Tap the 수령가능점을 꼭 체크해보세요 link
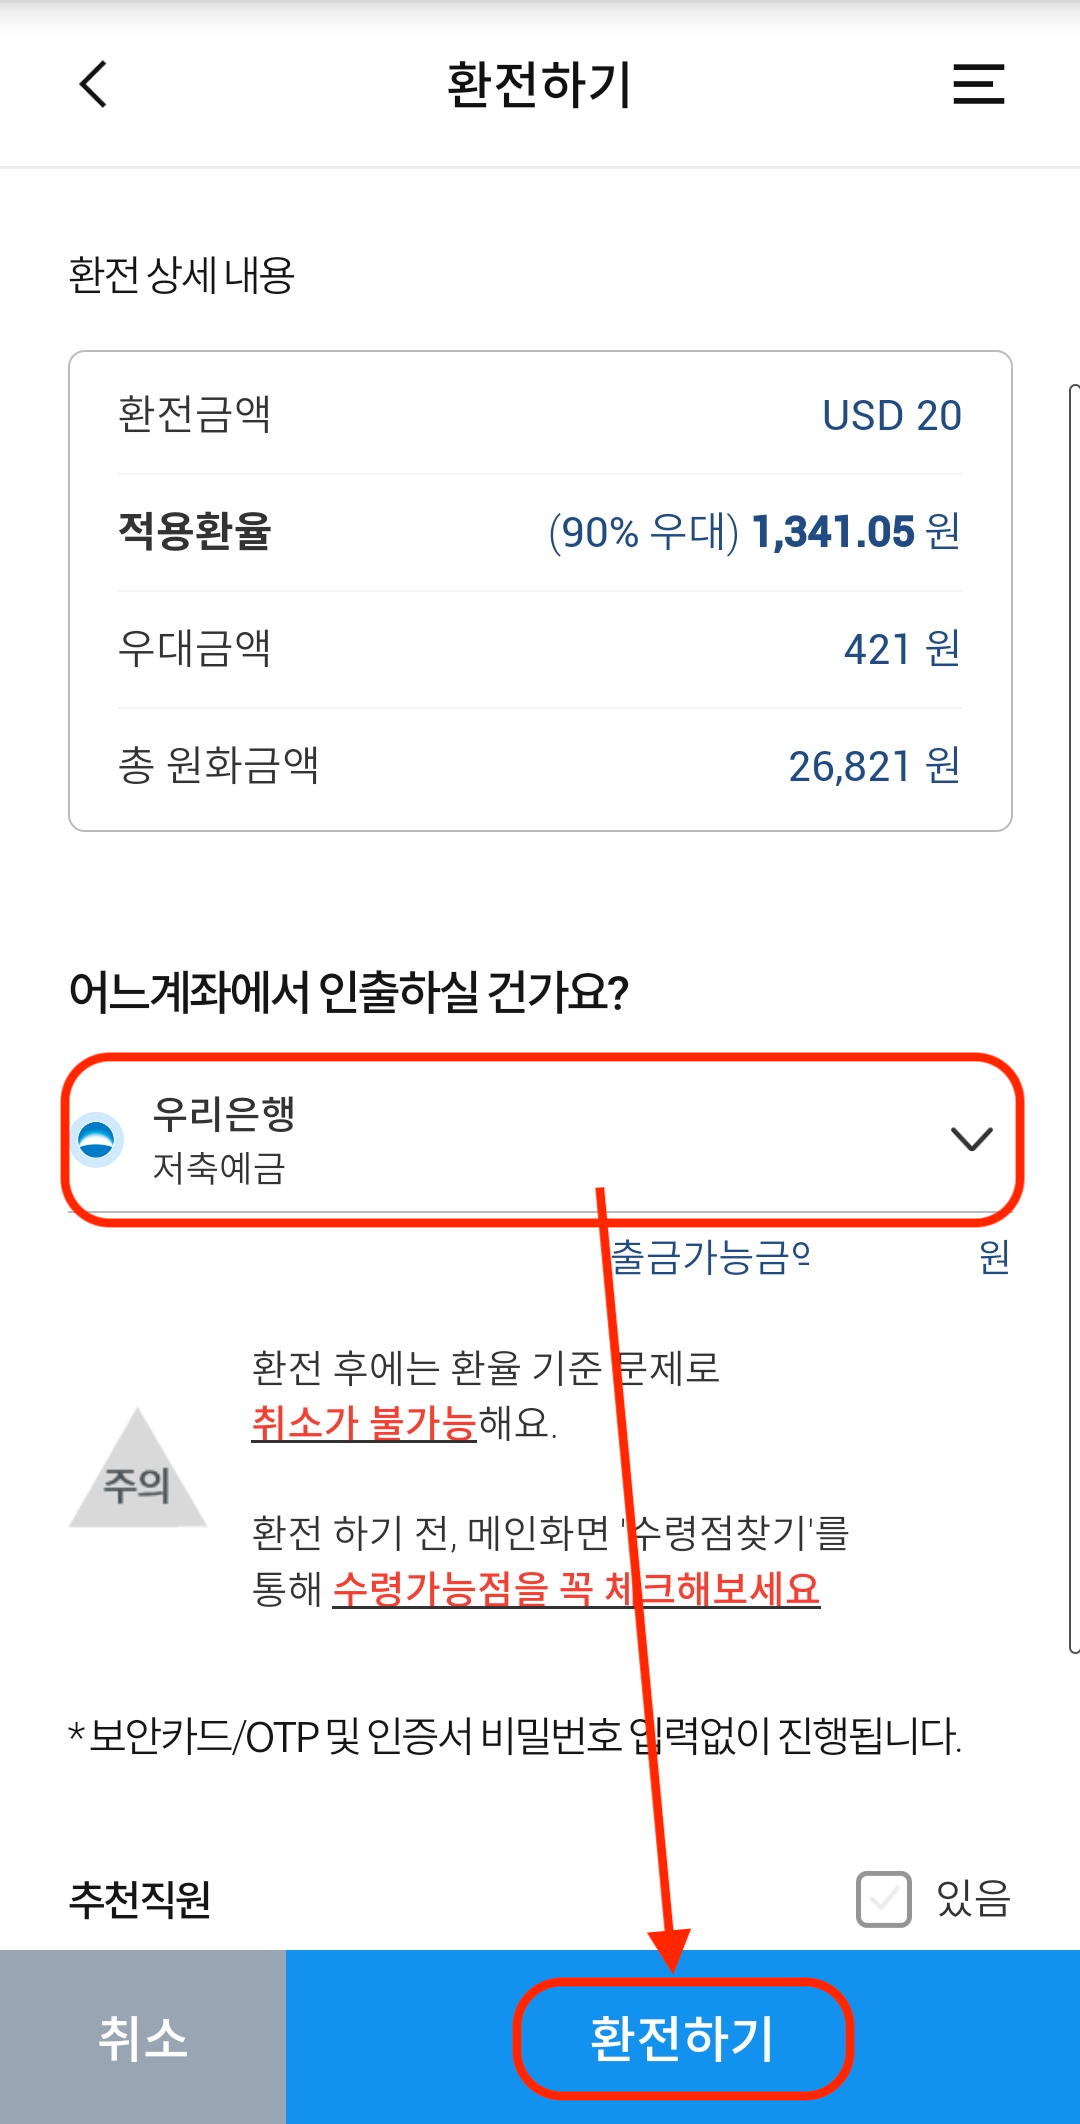This screenshot has width=1080, height=2124. click(x=576, y=1588)
